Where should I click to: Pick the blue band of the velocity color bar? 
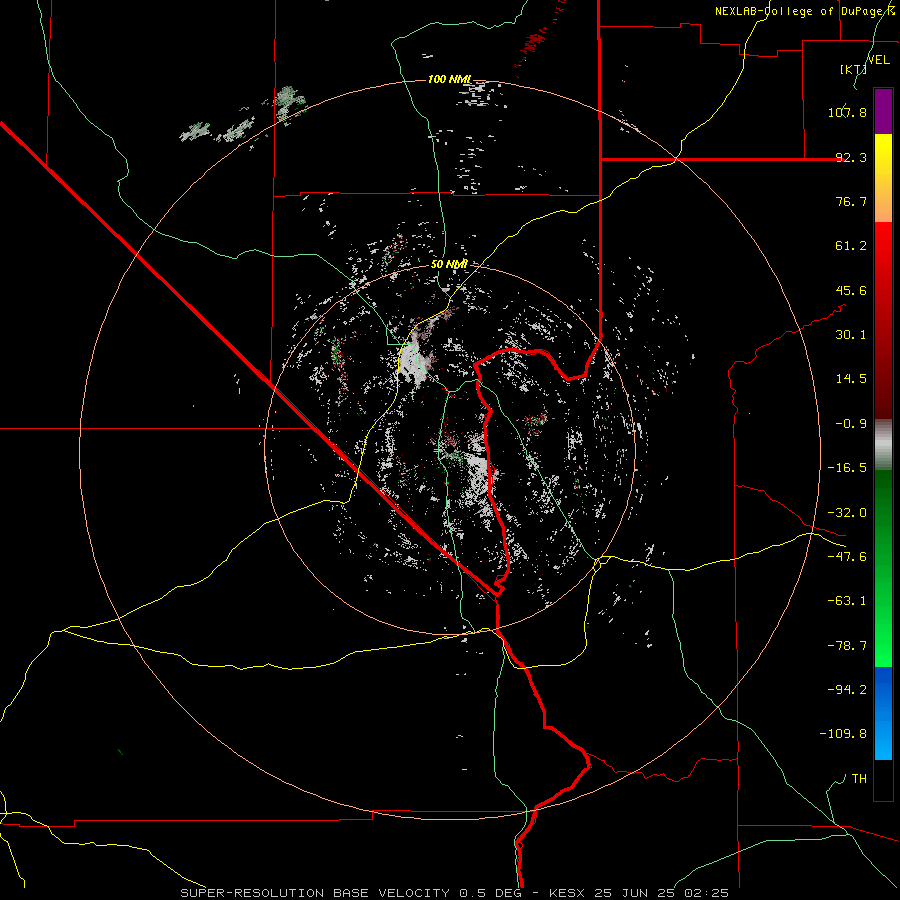[883, 713]
